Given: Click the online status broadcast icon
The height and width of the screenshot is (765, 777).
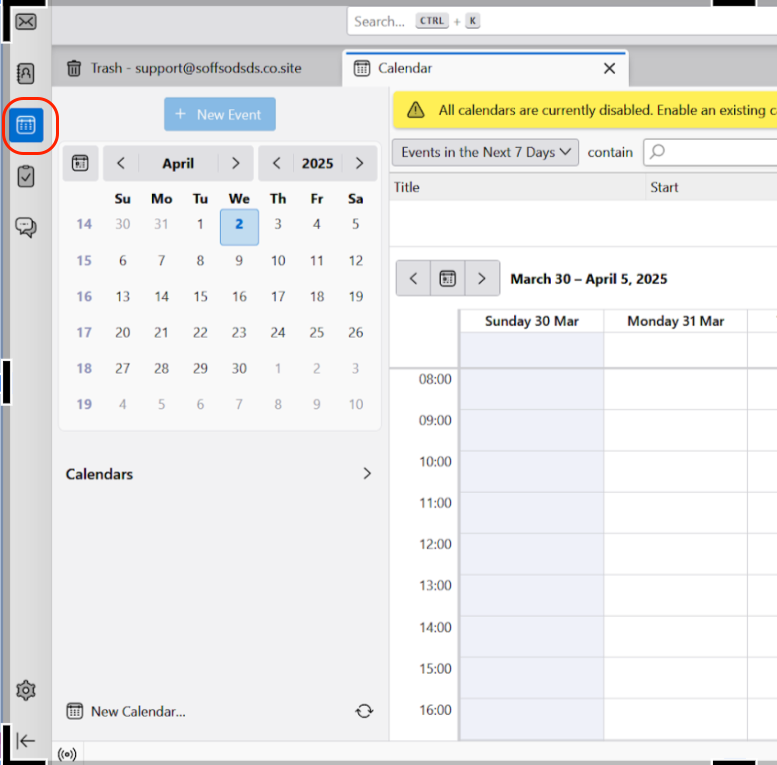Looking at the screenshot, I should point(67,754).
